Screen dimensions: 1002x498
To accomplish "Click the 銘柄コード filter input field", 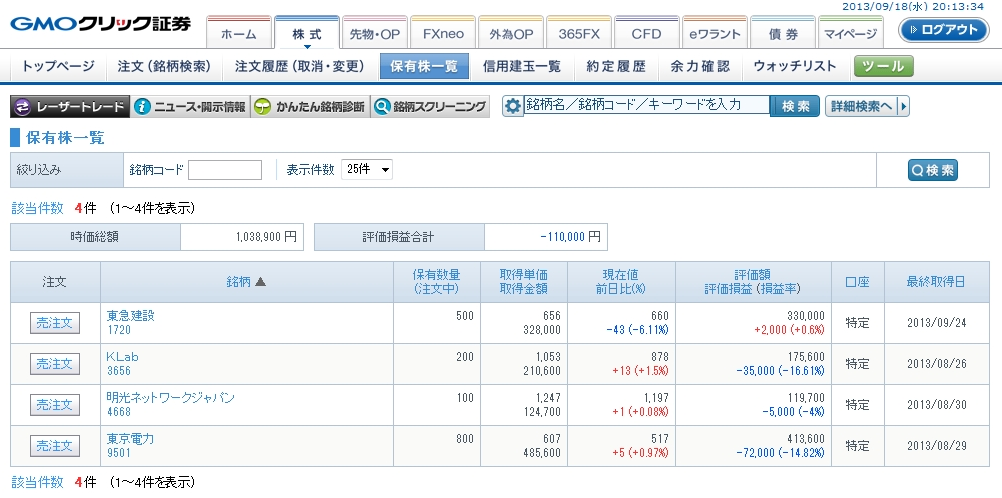I will point(225,169).
